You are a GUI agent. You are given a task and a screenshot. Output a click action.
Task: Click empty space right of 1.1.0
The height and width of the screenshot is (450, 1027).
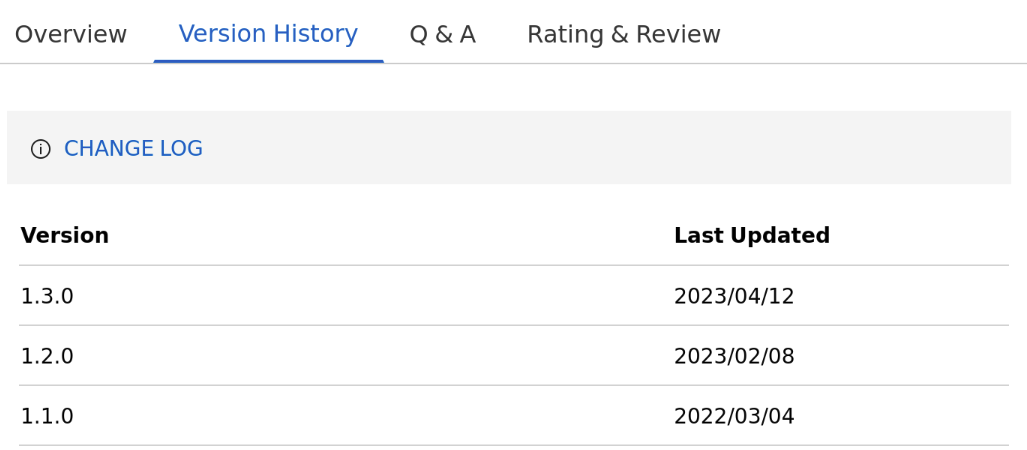(370, 417)
